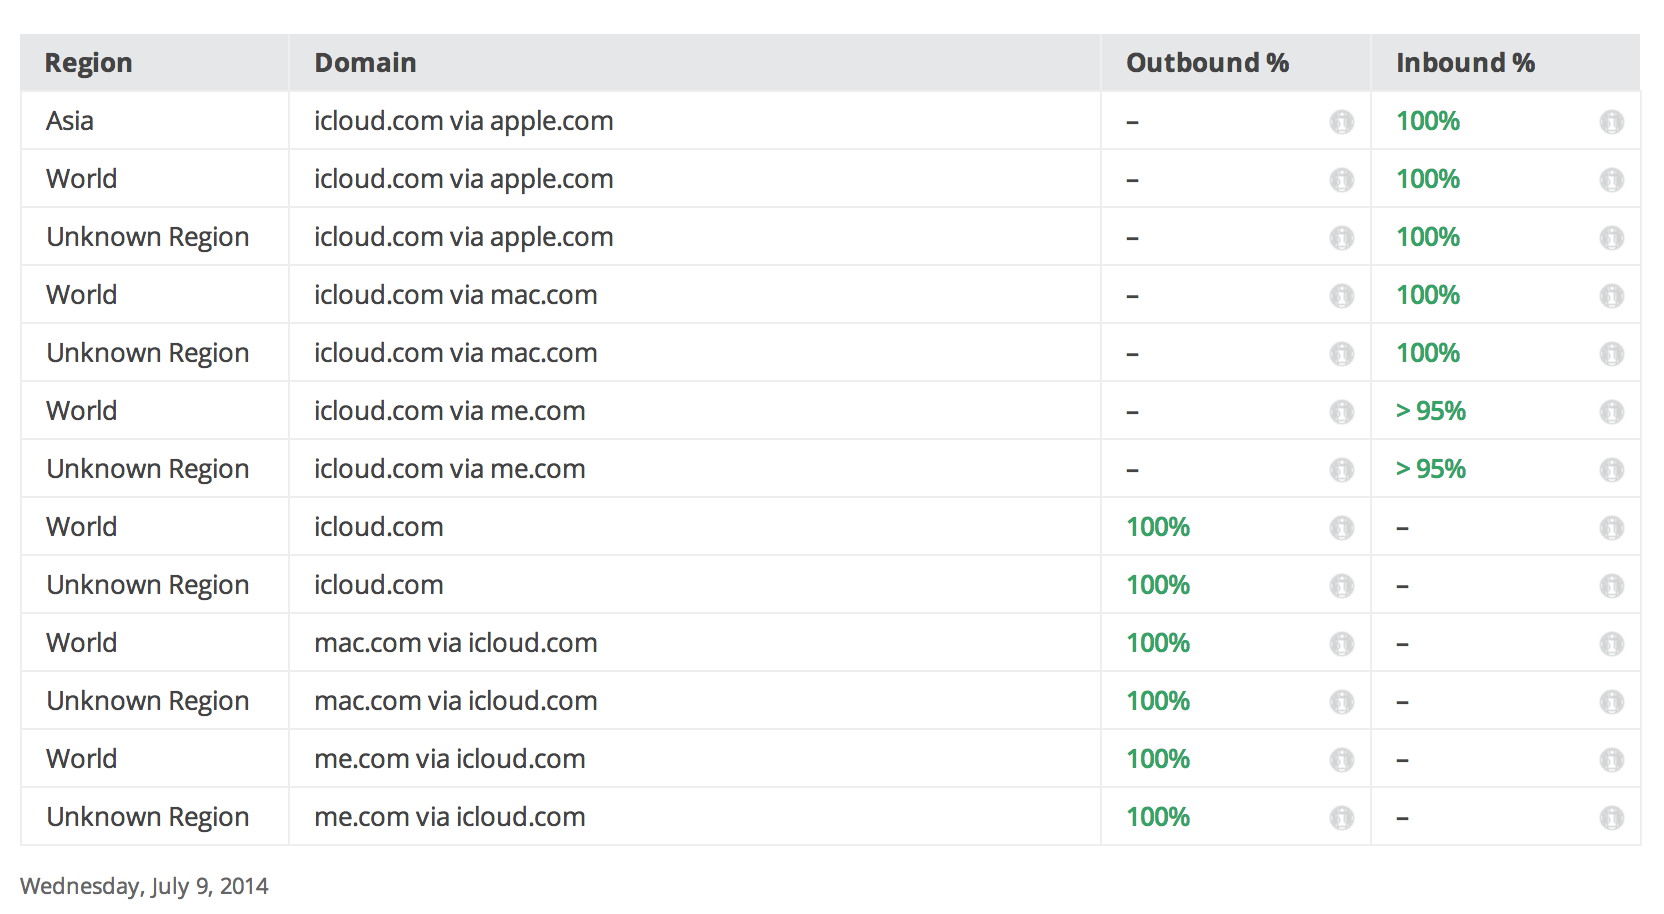
Task: Select the Asia region cell
Action: coord(70,121)
